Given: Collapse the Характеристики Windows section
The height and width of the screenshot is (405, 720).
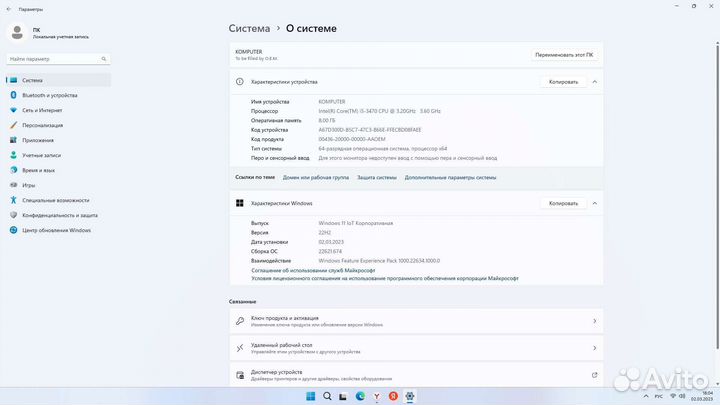Looking at the screenshot, I should click(x=595, y=203).
